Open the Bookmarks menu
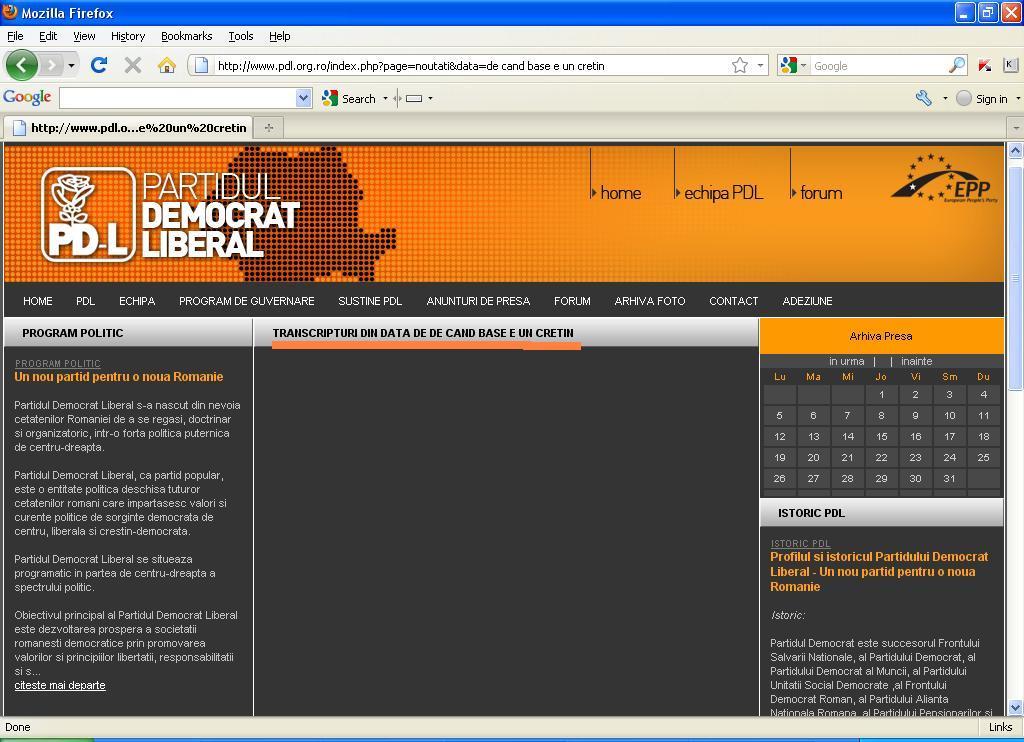This screenshot has height=742, width=1024. (x=186, y=36)
